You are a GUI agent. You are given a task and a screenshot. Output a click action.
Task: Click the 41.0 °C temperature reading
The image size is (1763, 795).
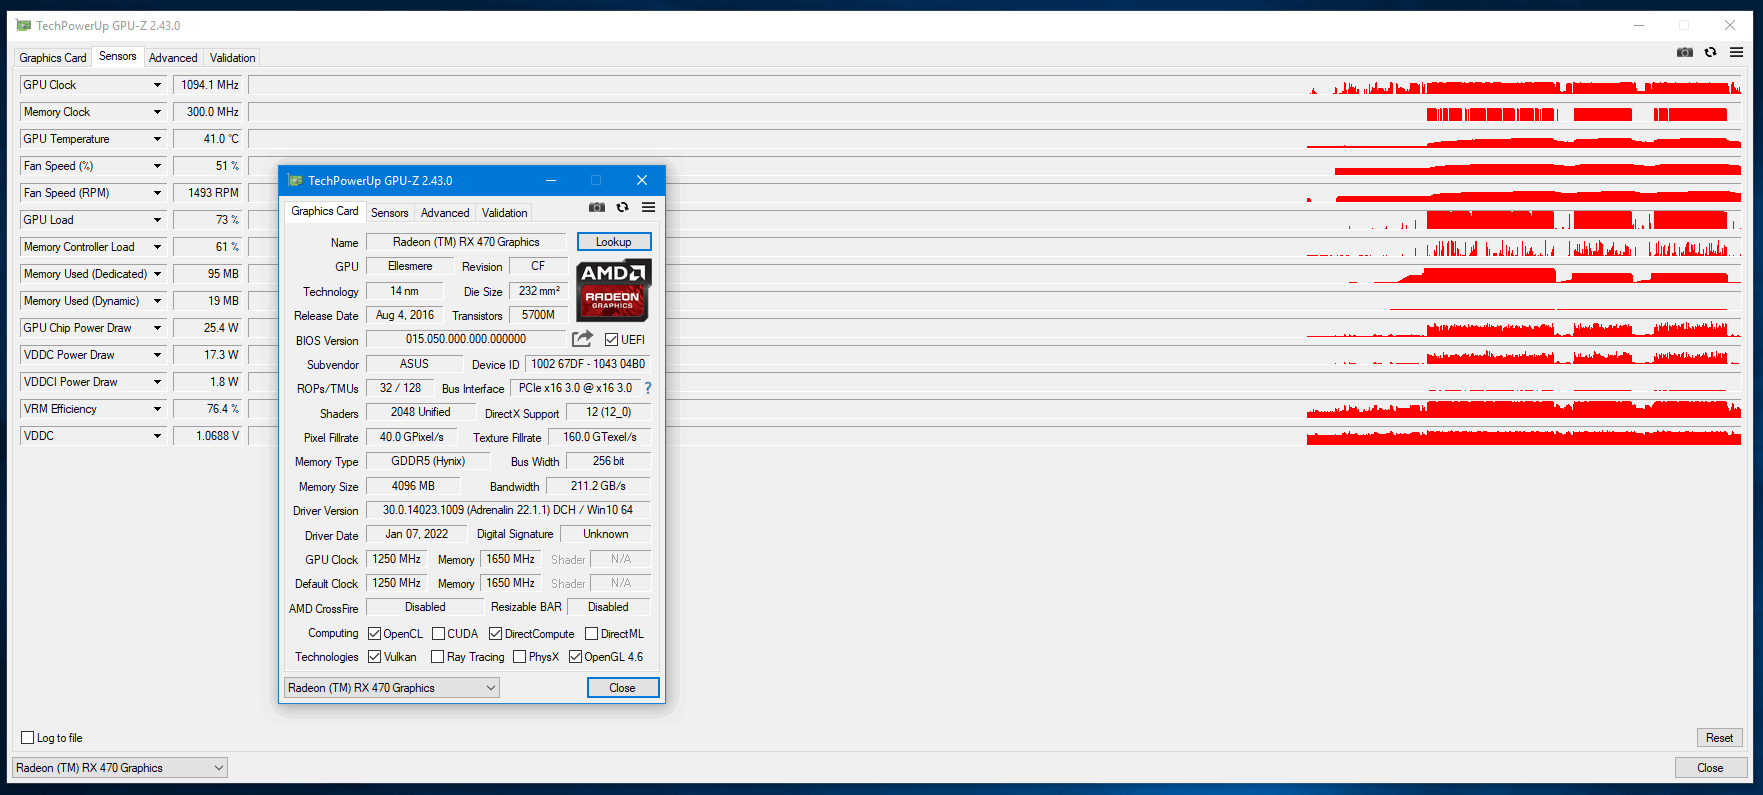point(210,139)
